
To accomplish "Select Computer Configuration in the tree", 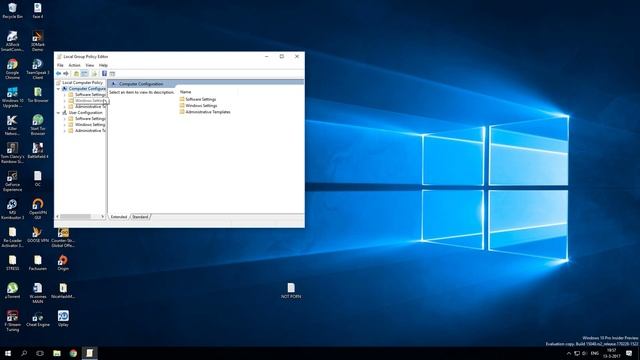I will [87, 89].
